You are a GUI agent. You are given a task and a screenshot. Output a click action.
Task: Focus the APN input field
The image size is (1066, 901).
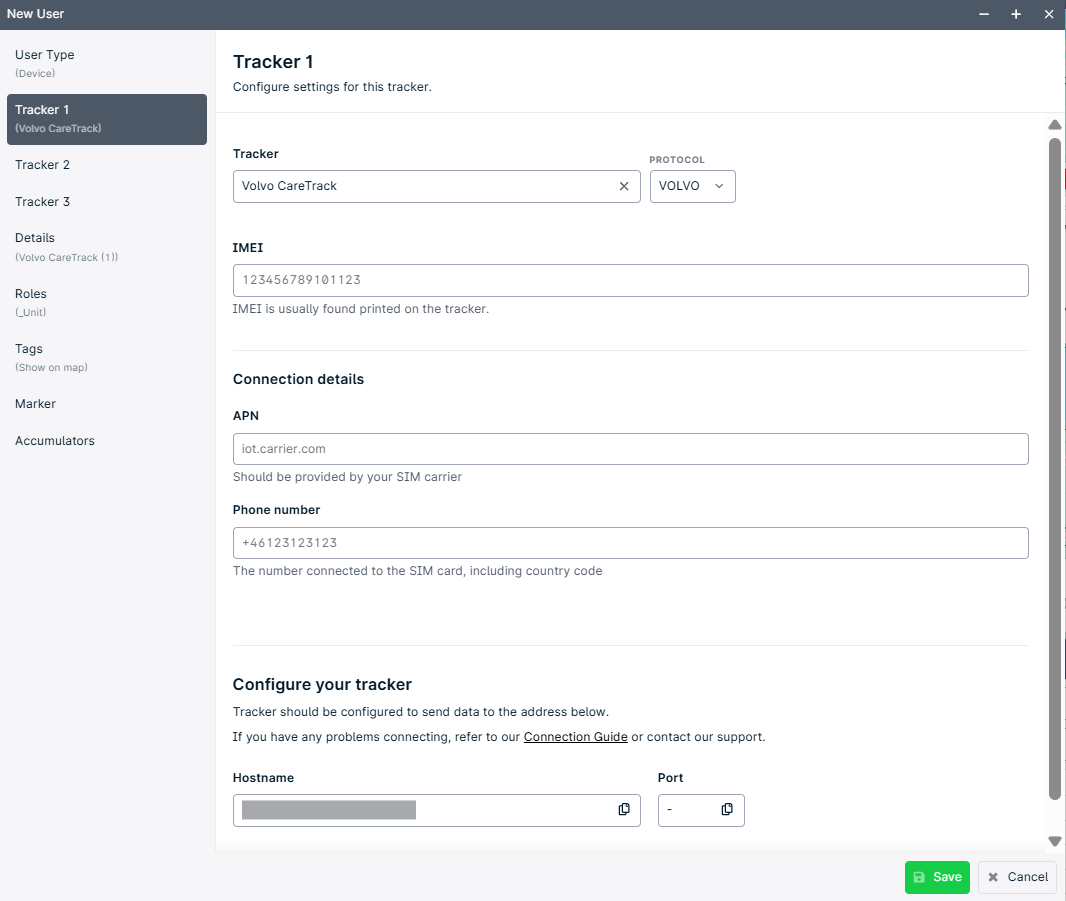point(630,449)
